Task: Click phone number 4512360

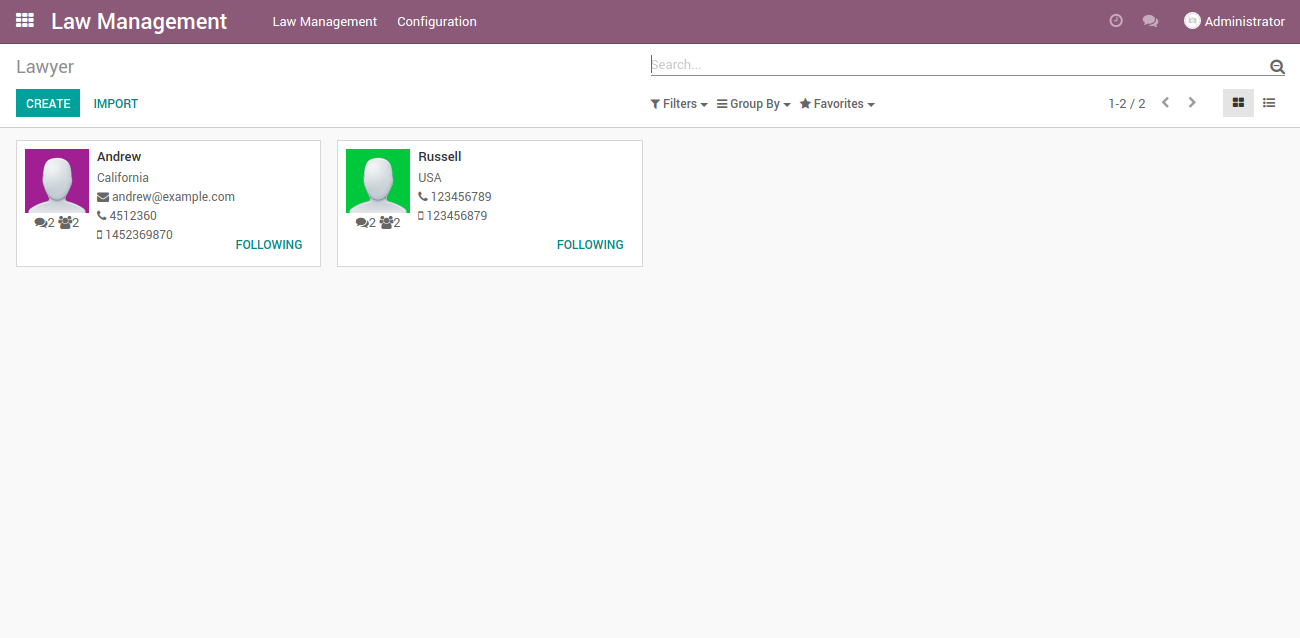Action: 133,216
